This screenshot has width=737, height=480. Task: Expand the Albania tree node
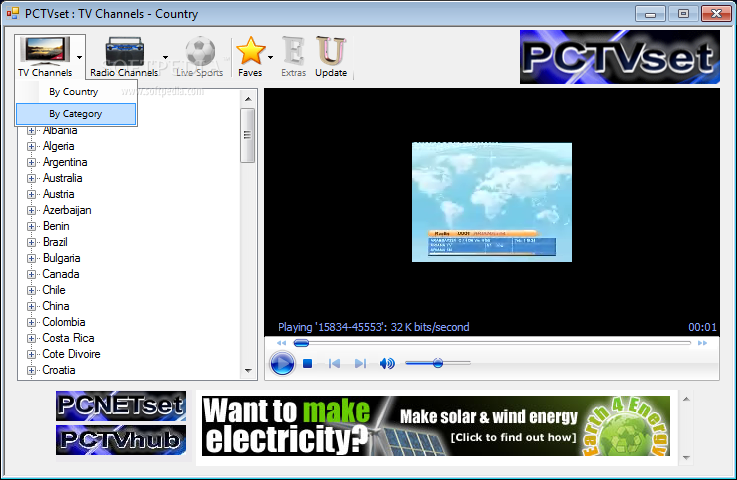(x=31, y=130)
